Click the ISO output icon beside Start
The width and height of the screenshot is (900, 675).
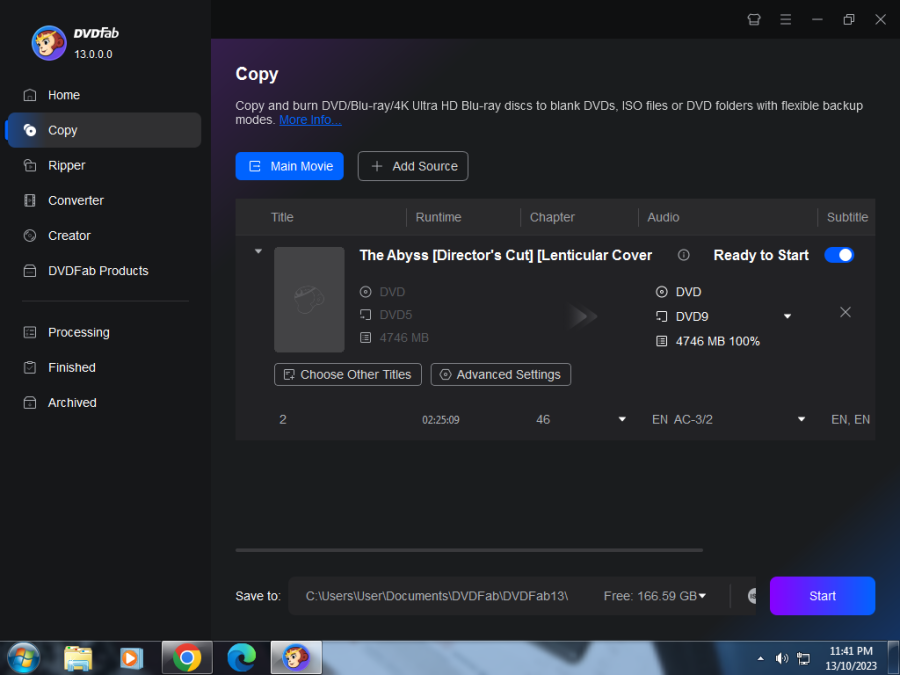point(752,596)
